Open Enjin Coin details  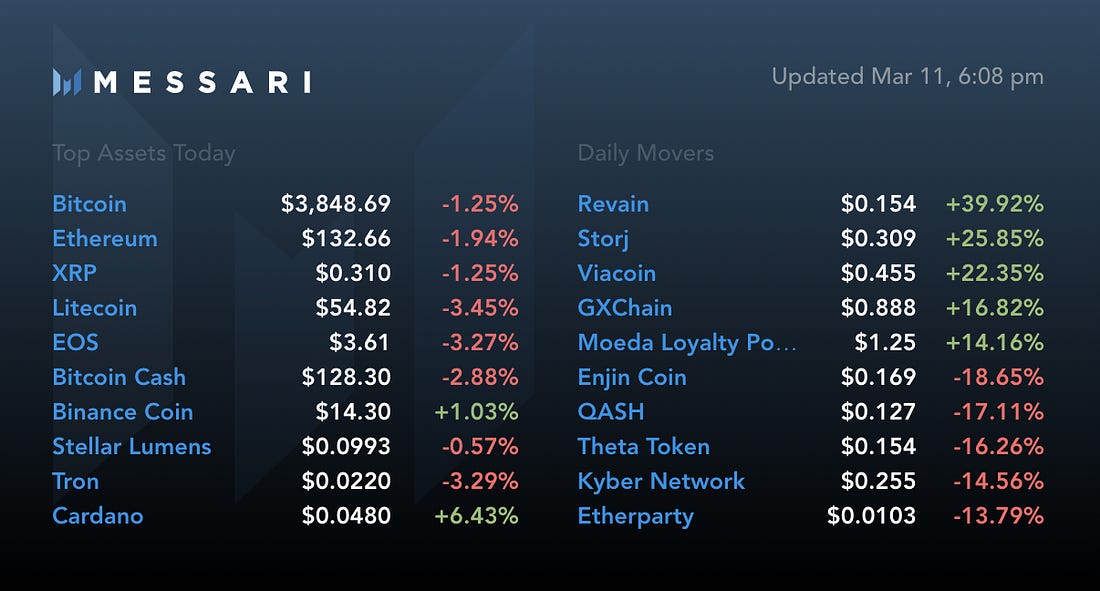pyautogui.click(x=632, y=377)
